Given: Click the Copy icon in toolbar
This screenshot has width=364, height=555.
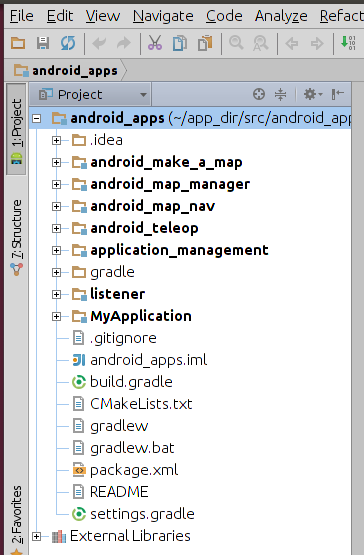Looking at the screenshot, I should [x=180, y=43].
